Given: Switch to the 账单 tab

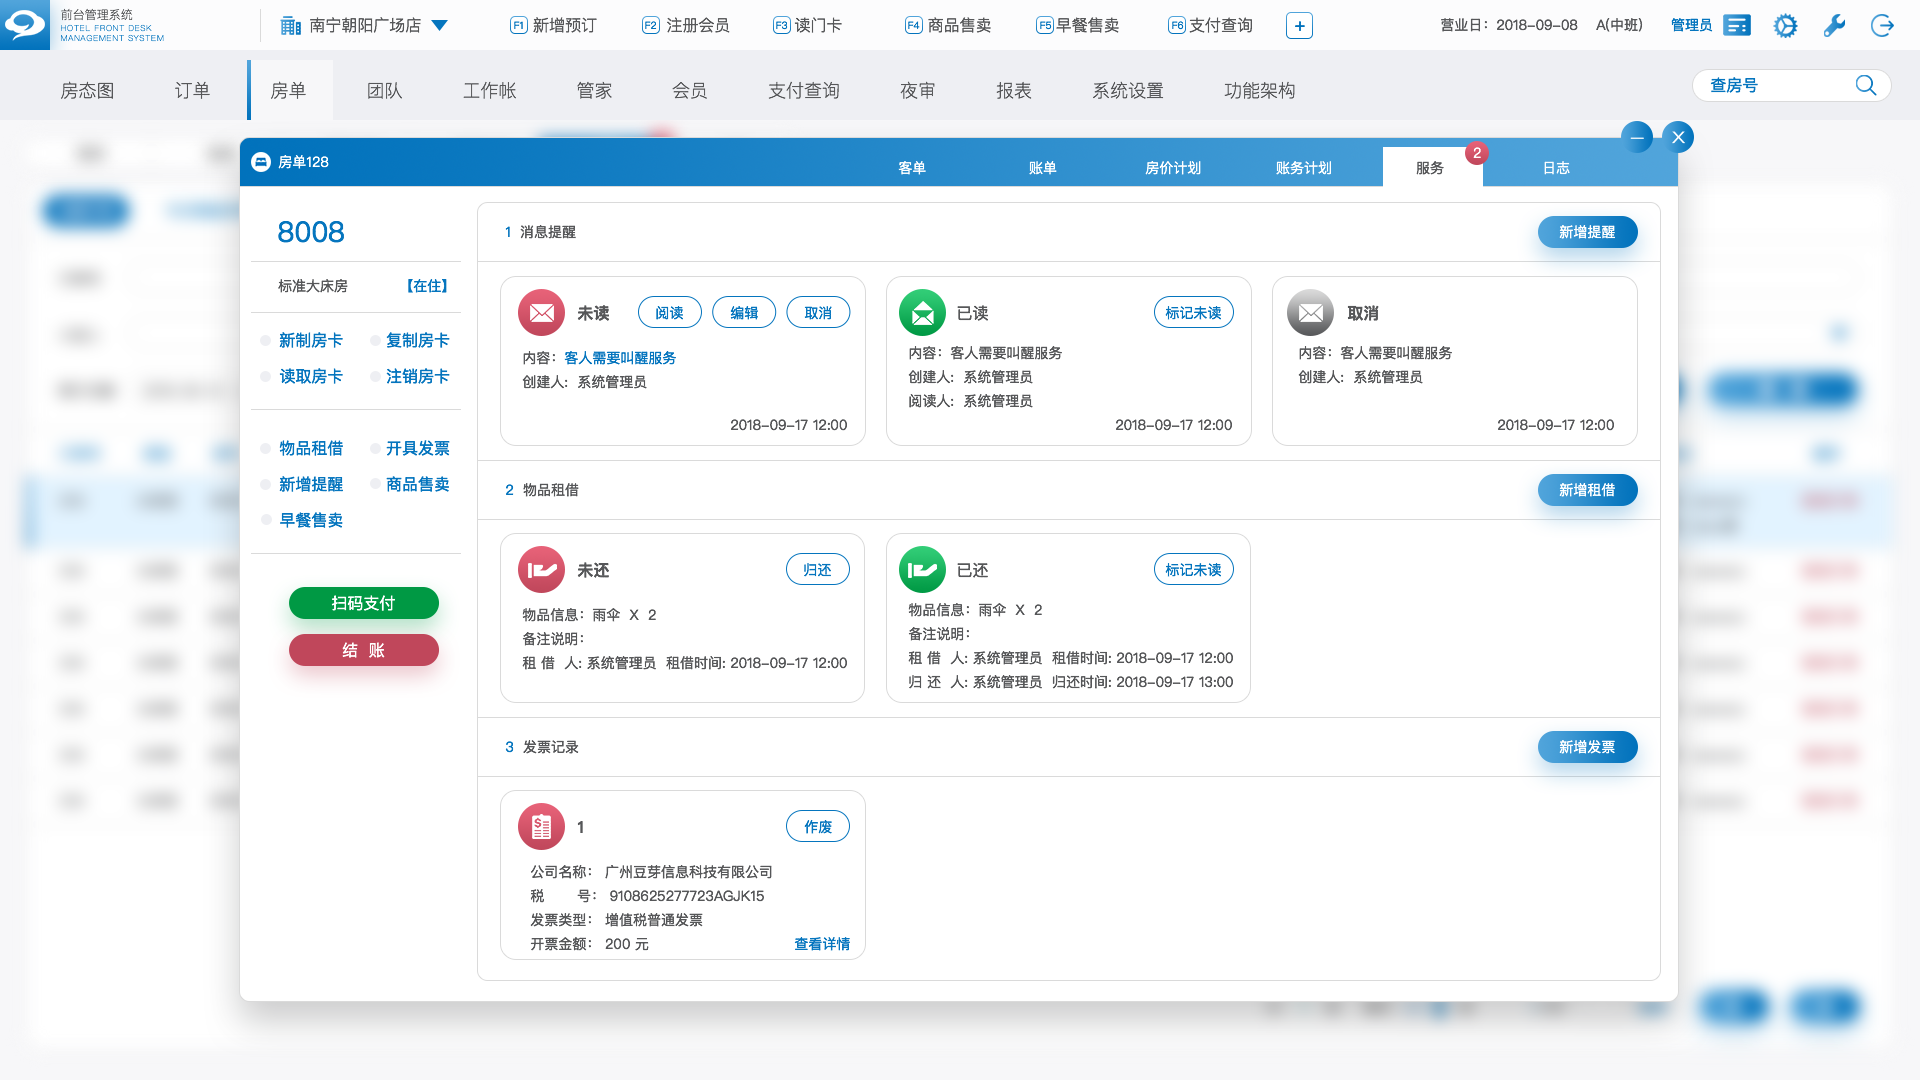Looking at the screenshot, I should pyautogui.click(x=1042, y=168).
